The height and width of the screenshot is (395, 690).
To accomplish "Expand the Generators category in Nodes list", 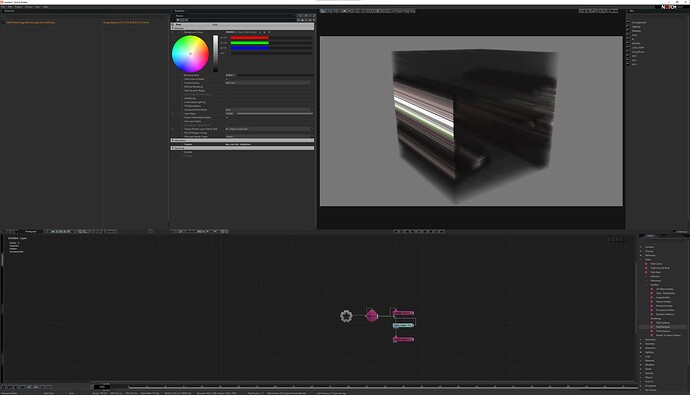I will tap(641, 340).
